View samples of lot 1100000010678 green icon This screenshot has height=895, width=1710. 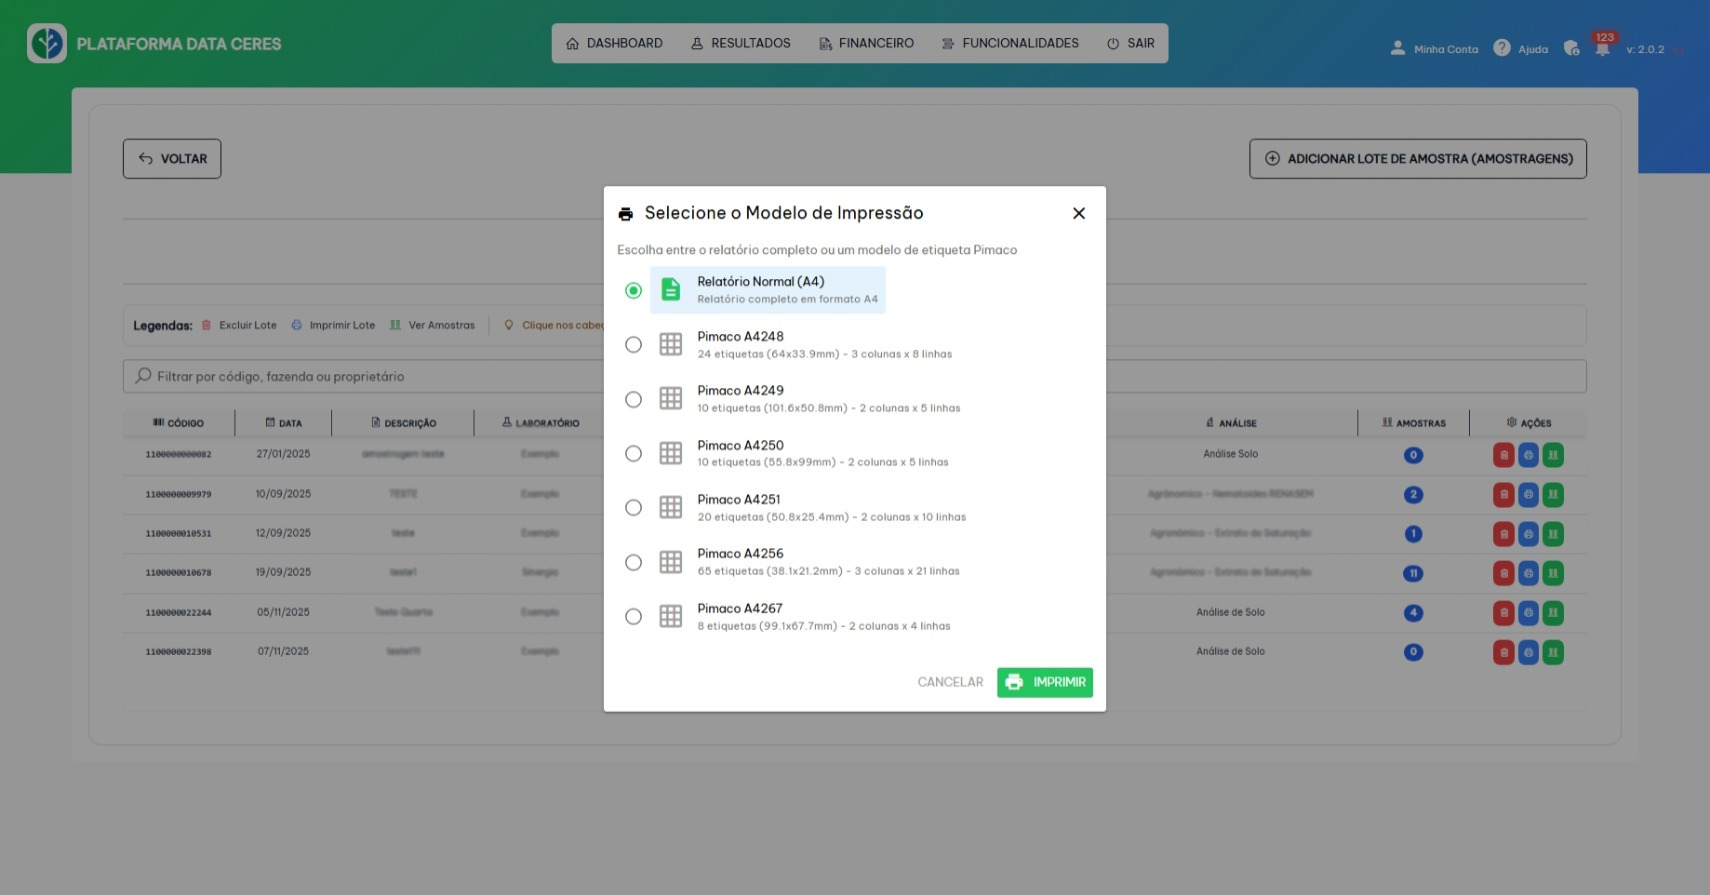[x=1553, y=573]
